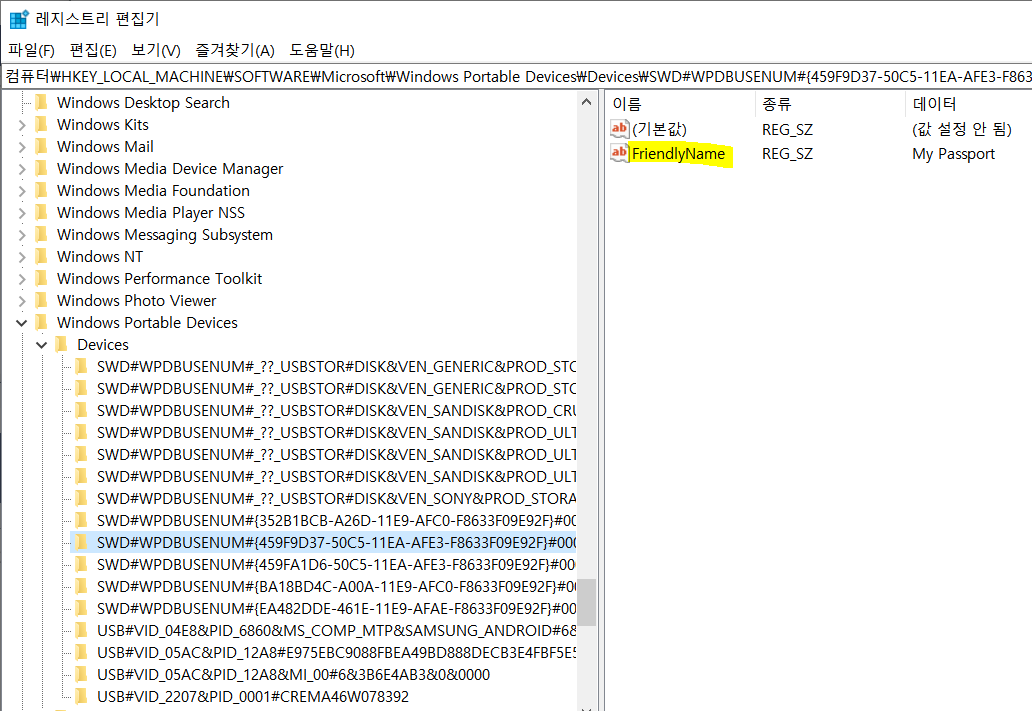Select the {459FA1D6-50C5-11EA key
The height and width of the screenshot is (711, 1032).
pos(336,565)
